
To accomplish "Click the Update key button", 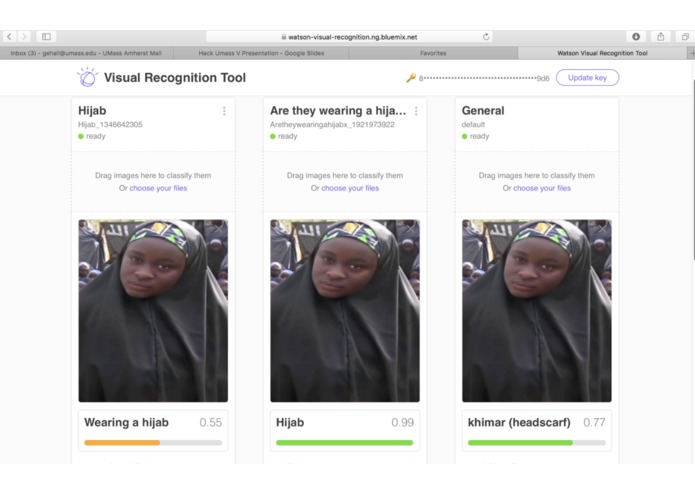I will click(x=587, y=78).
